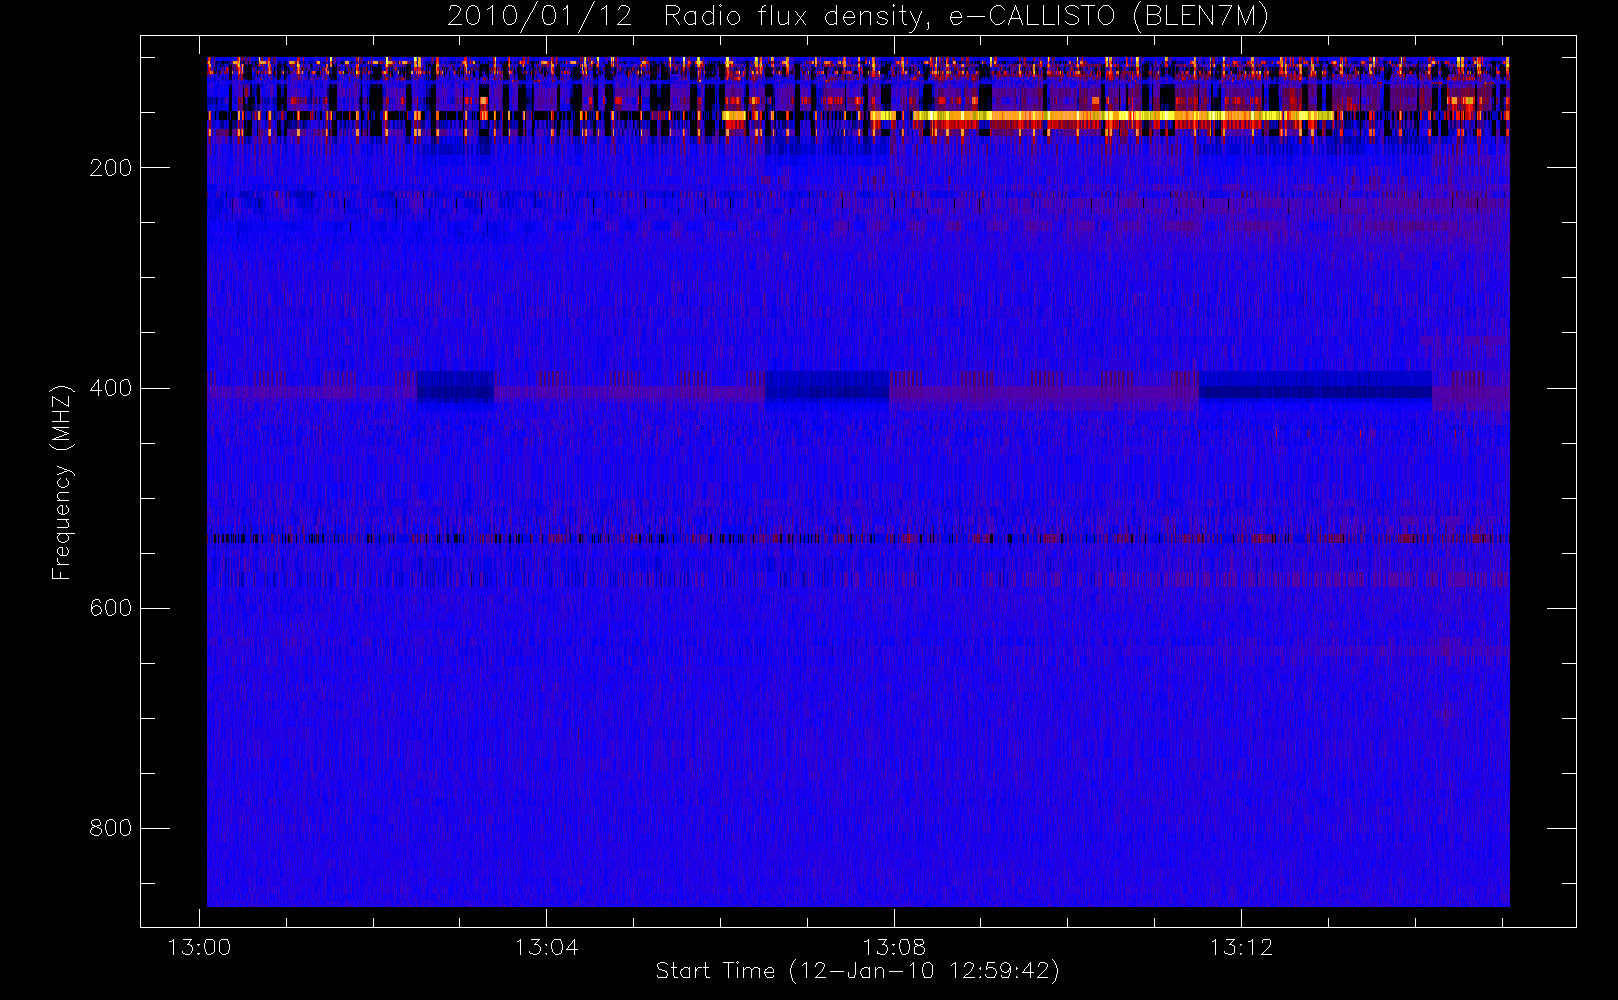1618x1000 pixels.
Task: Click the dark interference line near 540 MHz
Action: [x=858, y=539]
